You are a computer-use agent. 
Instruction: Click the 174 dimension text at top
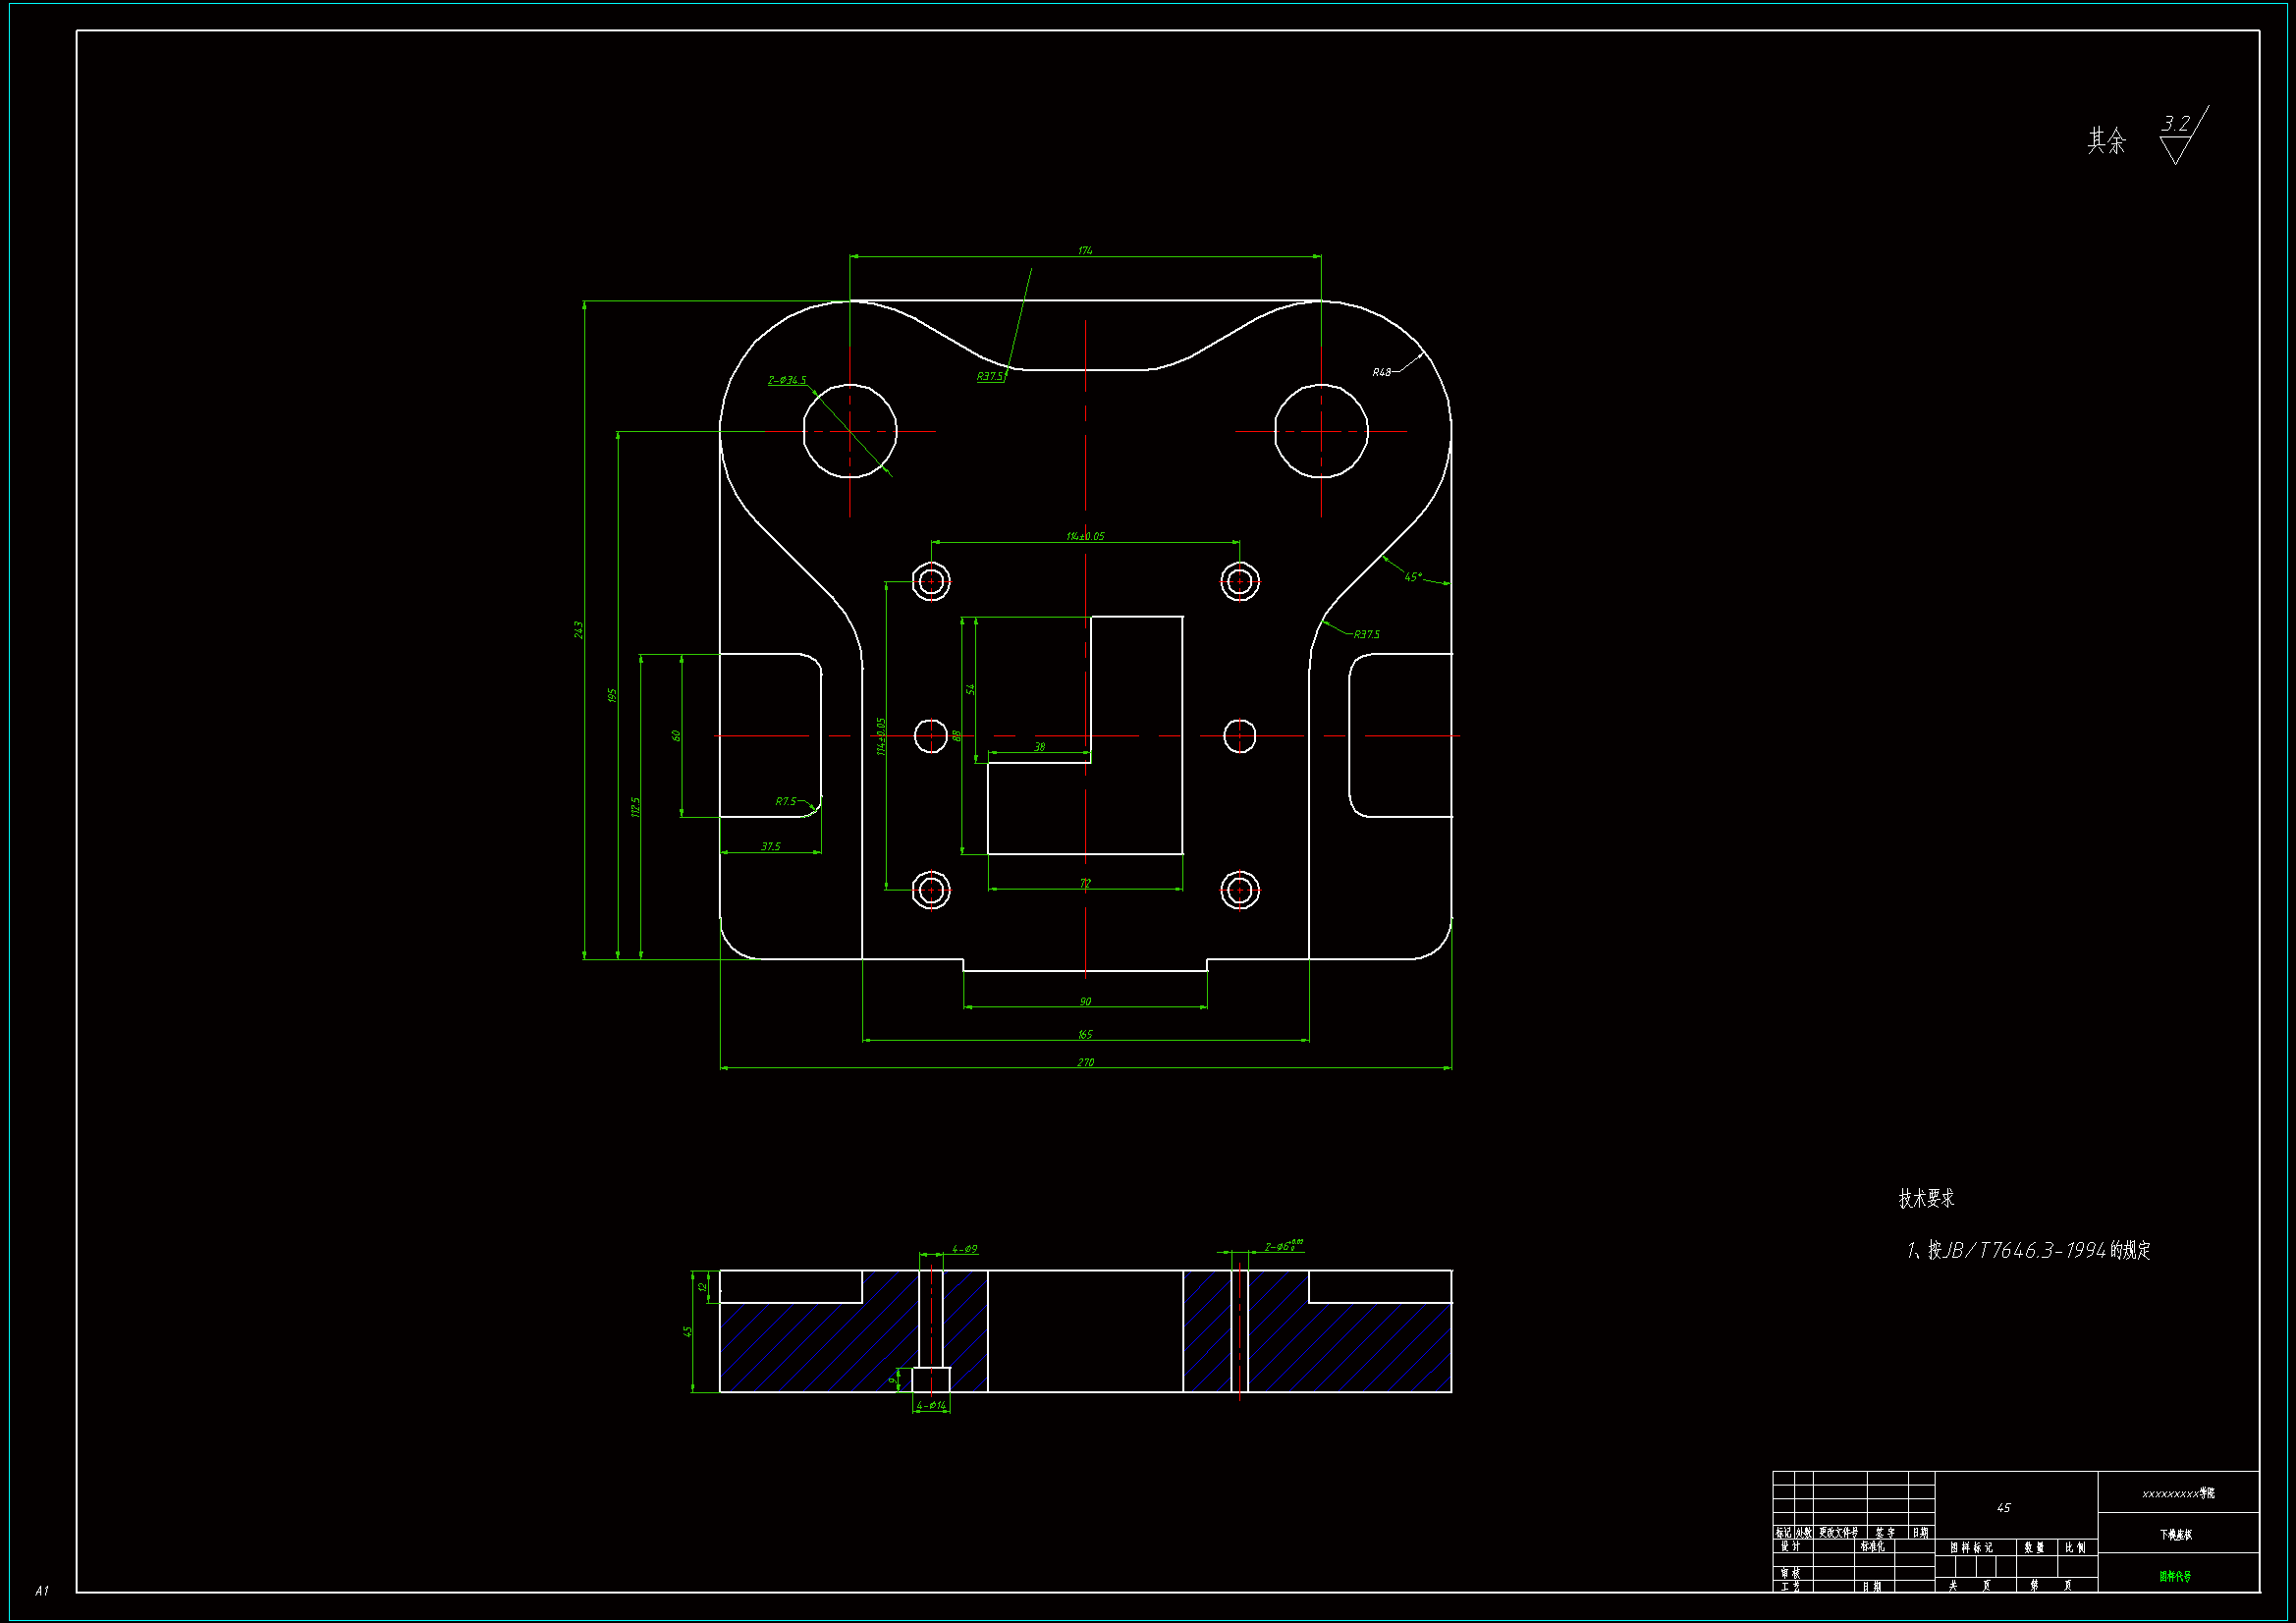pos(1085,251)
